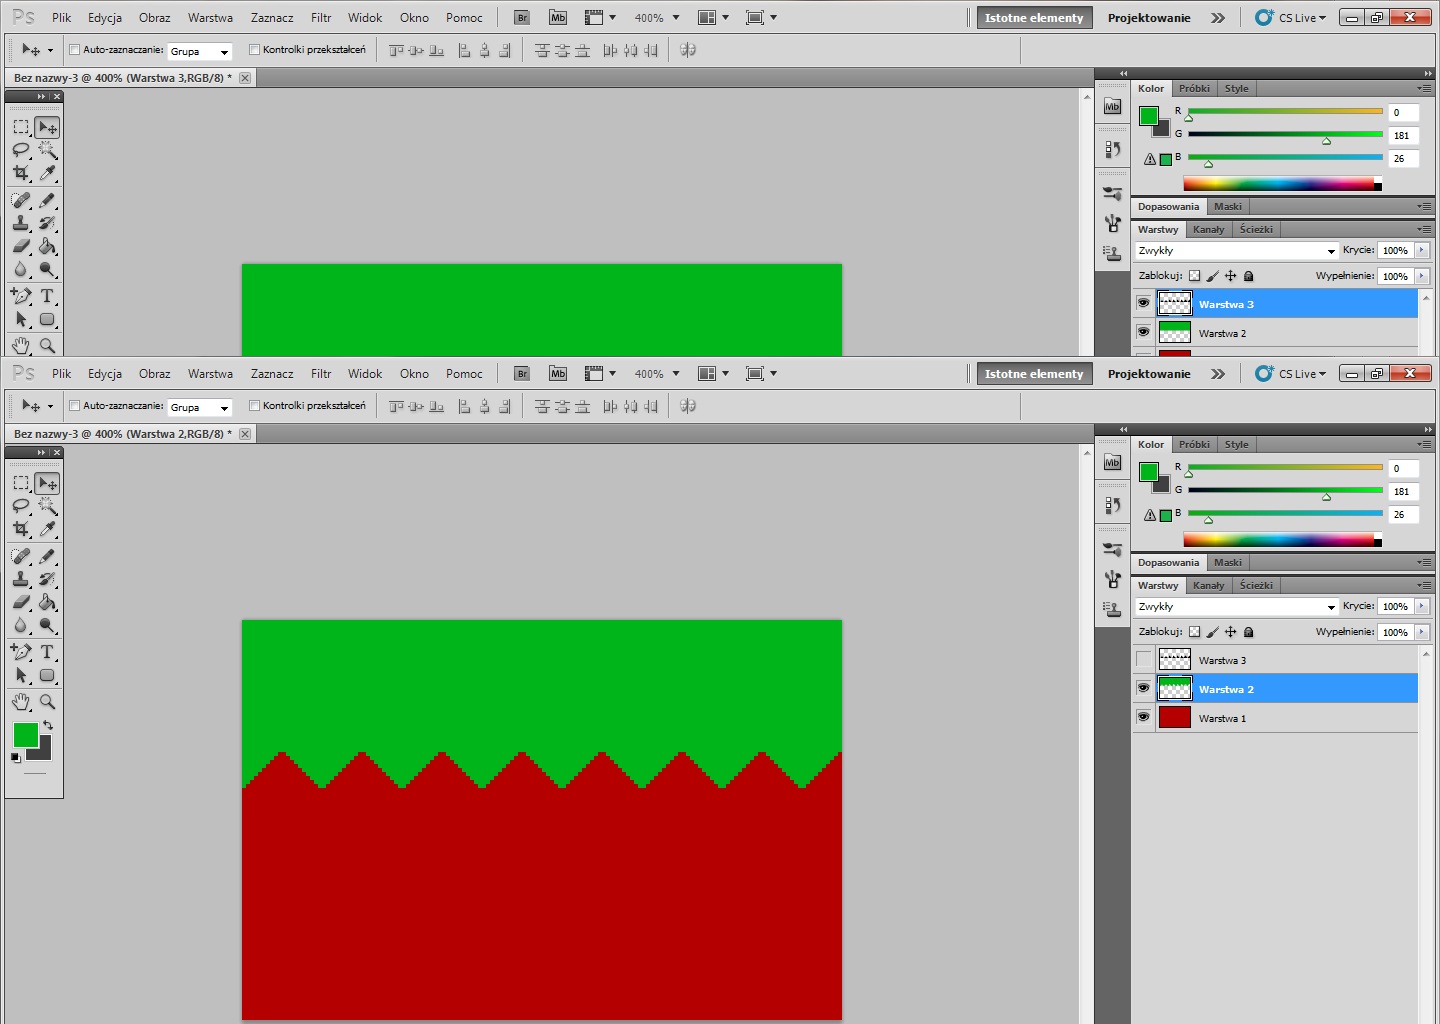Image resolution: width=1440 pixels, height=1024 pixels.
Task: Hide Warstwa 2 layer in lower window
Action: point(1144,688)
